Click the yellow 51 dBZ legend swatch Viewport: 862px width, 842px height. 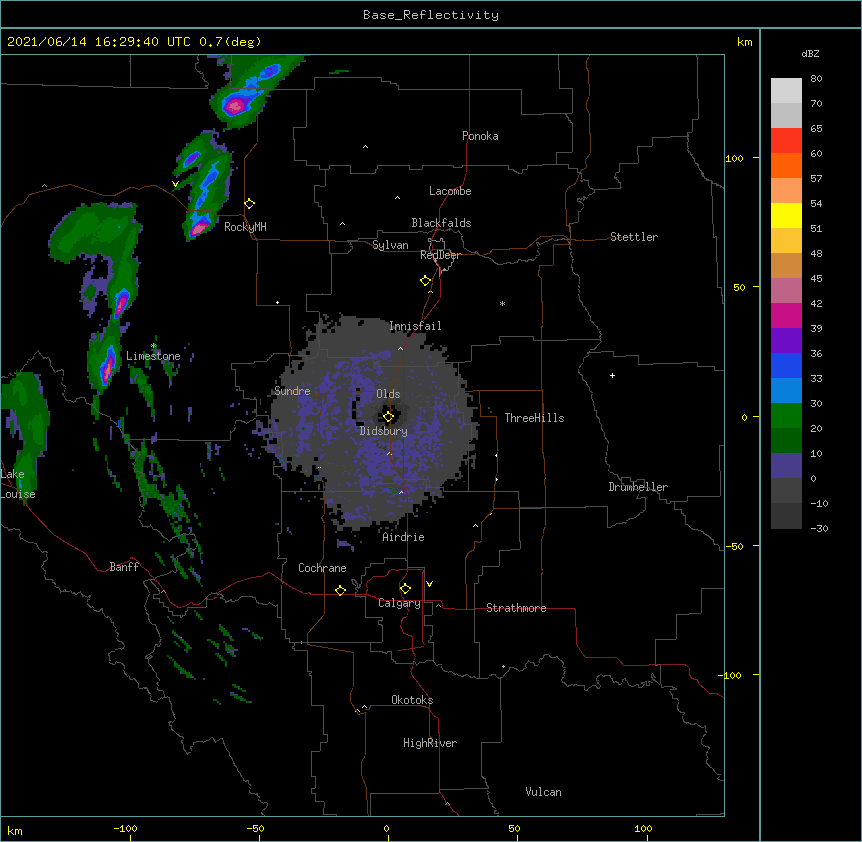point(786,215)
